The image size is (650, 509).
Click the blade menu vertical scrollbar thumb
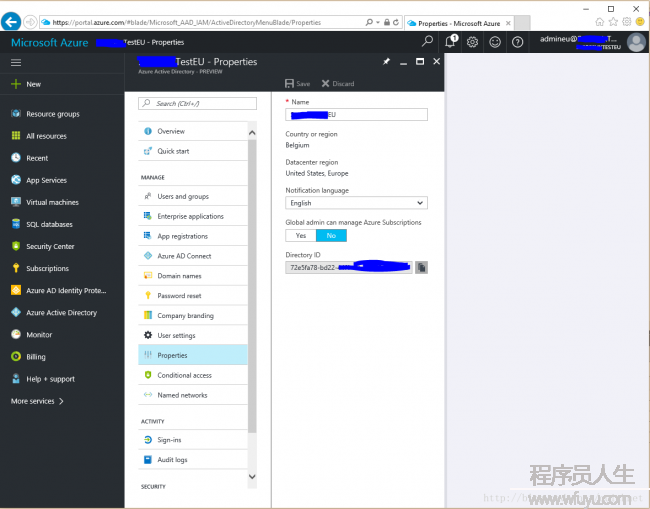(x=252, y=286)
